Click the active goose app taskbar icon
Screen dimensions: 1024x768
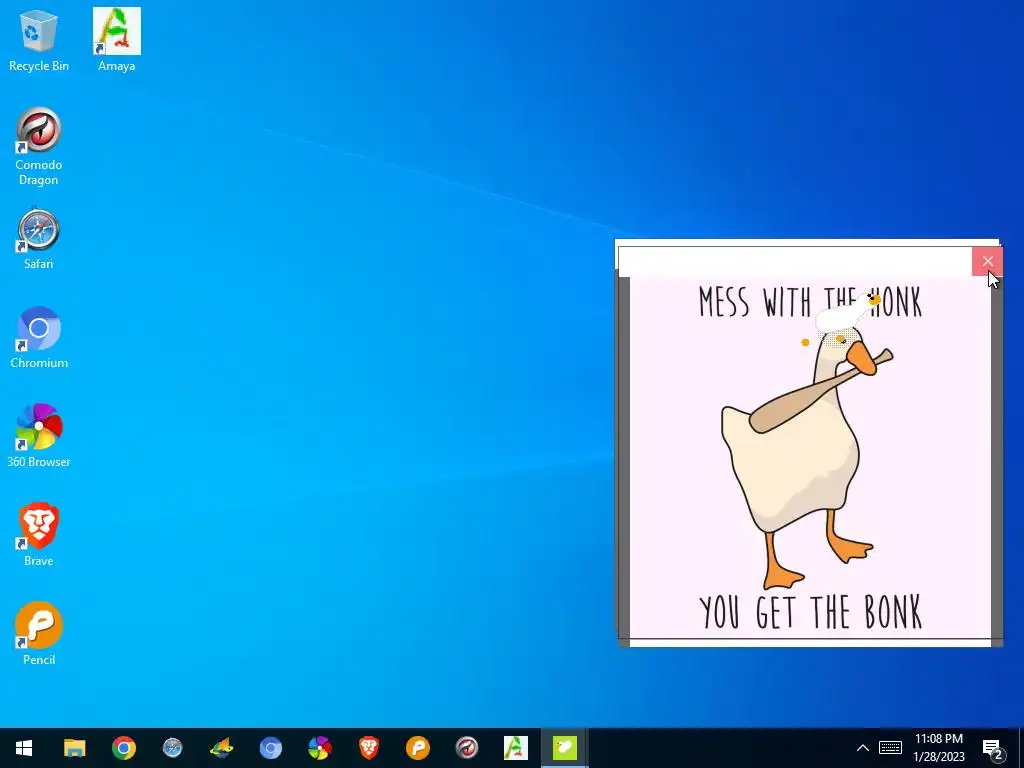coord(564,748)
